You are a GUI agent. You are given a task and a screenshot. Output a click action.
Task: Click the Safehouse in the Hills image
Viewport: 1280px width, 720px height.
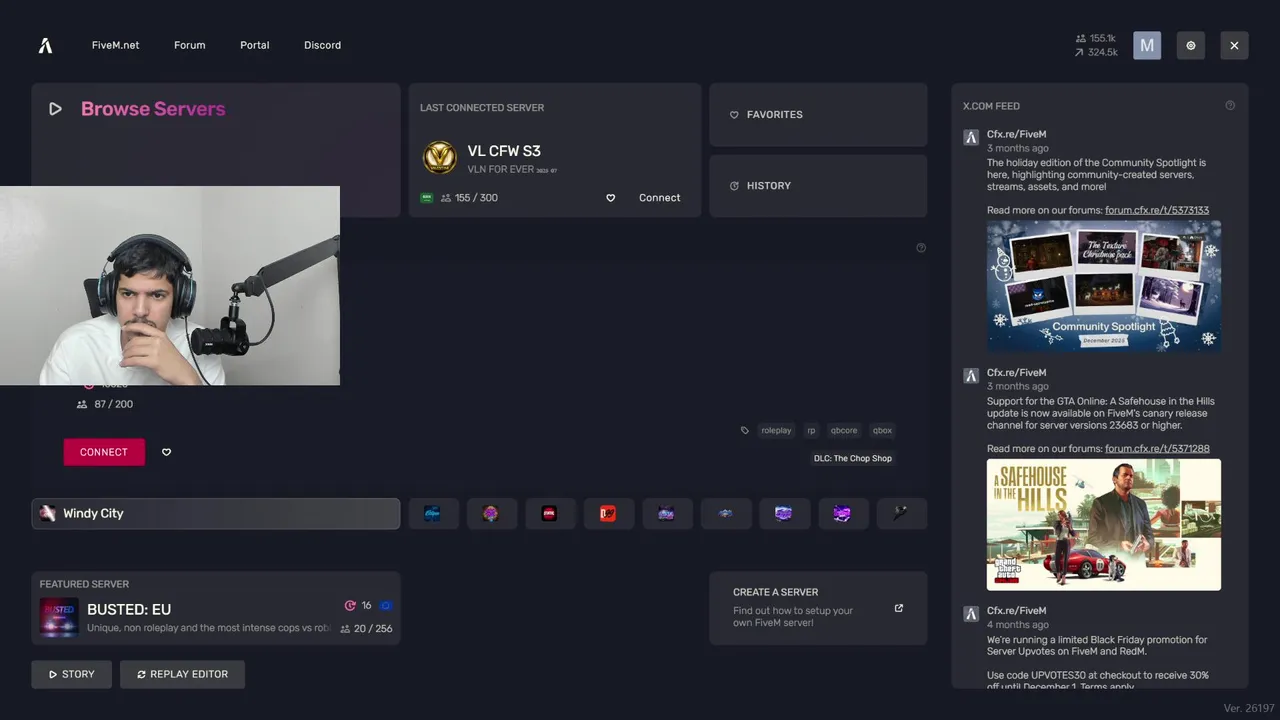pyautogui.click(x=1104, y=524)
